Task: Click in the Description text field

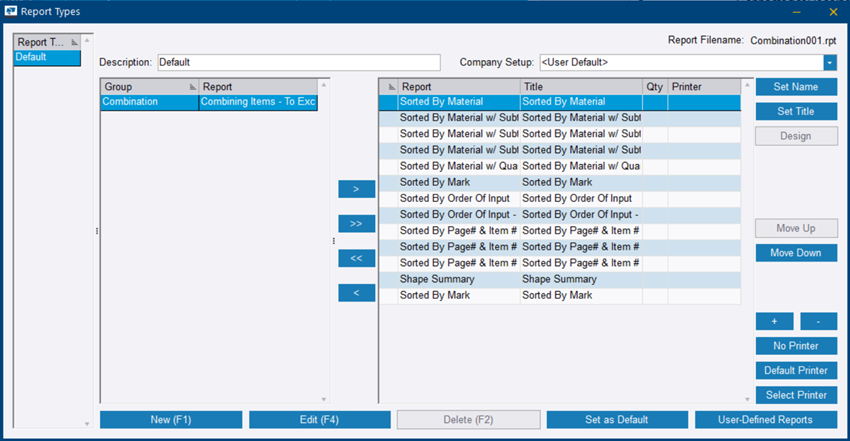Action: 297,63
